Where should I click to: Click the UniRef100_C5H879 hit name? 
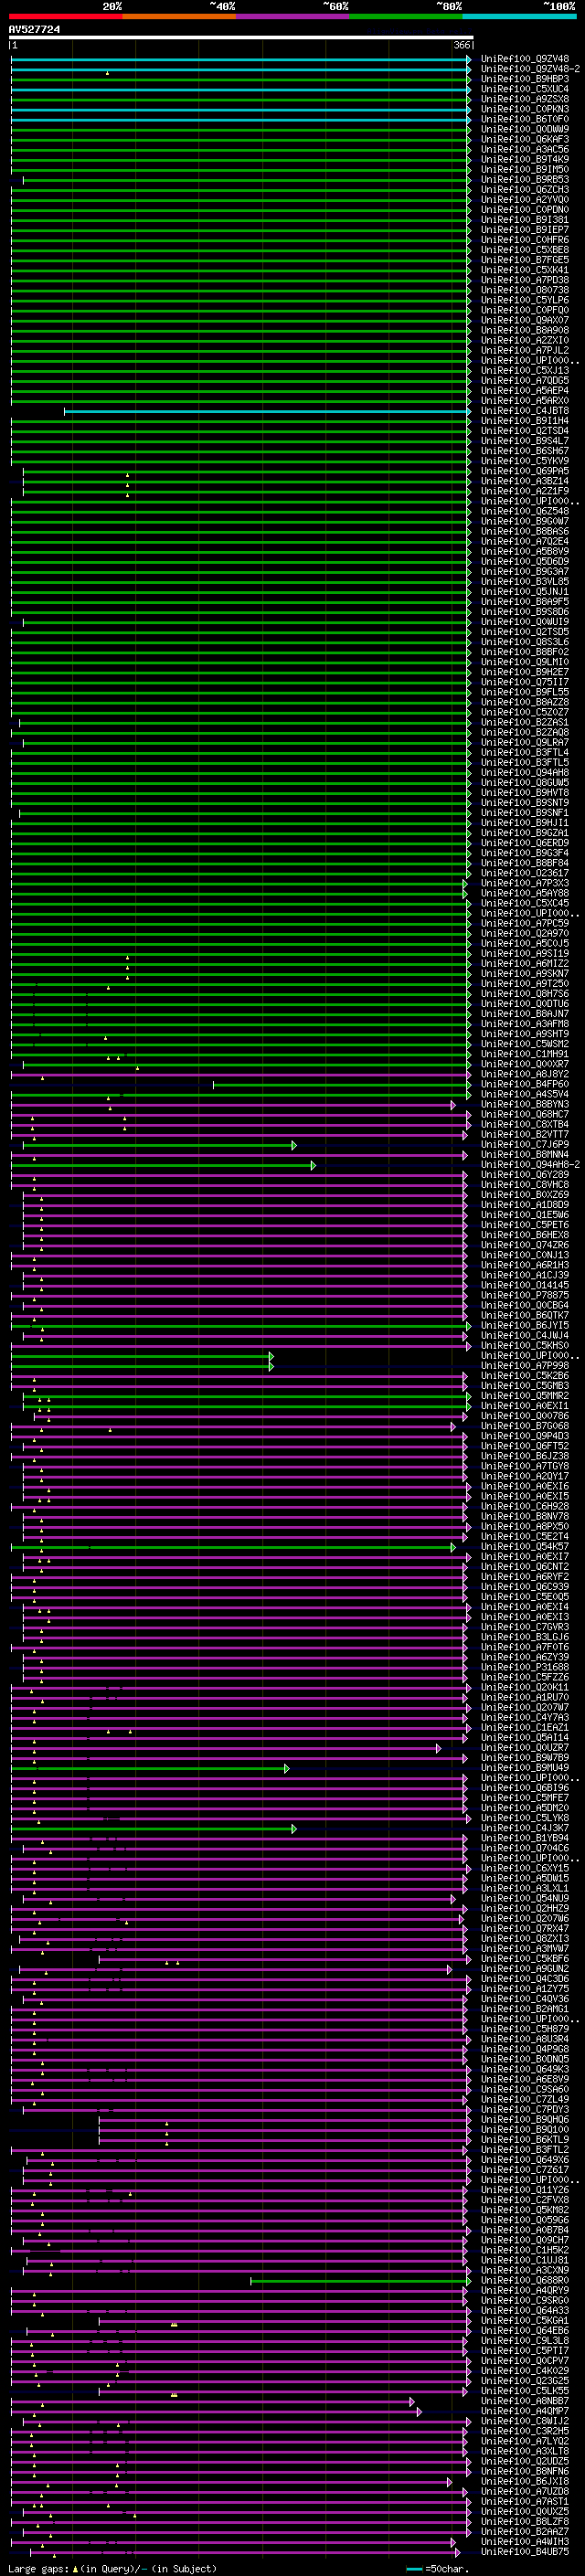(525, 2030)
